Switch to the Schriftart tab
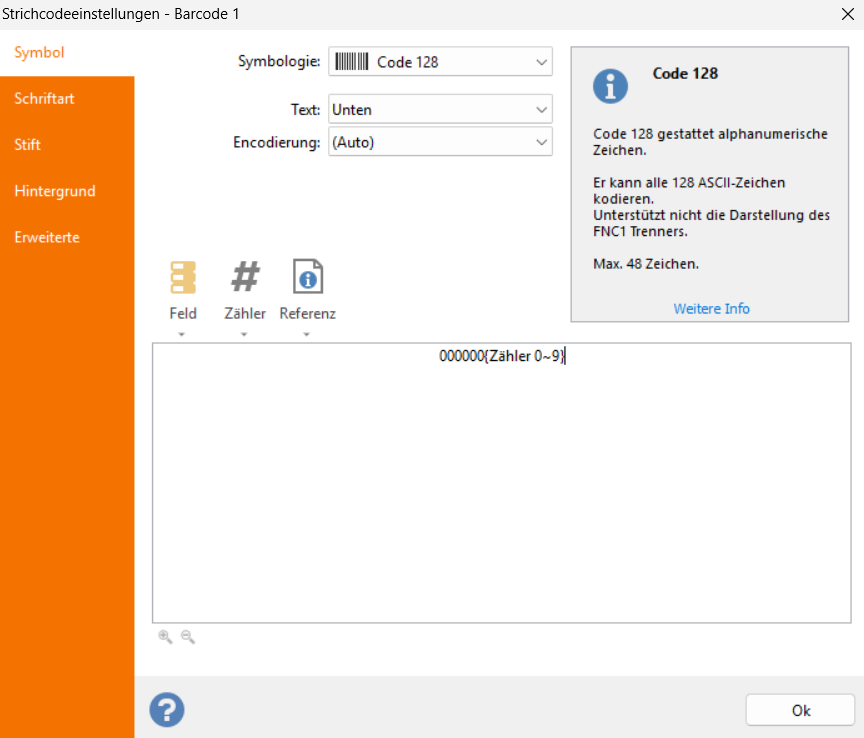The width and height of the screenshot is (864, 738). click(45, 99)
